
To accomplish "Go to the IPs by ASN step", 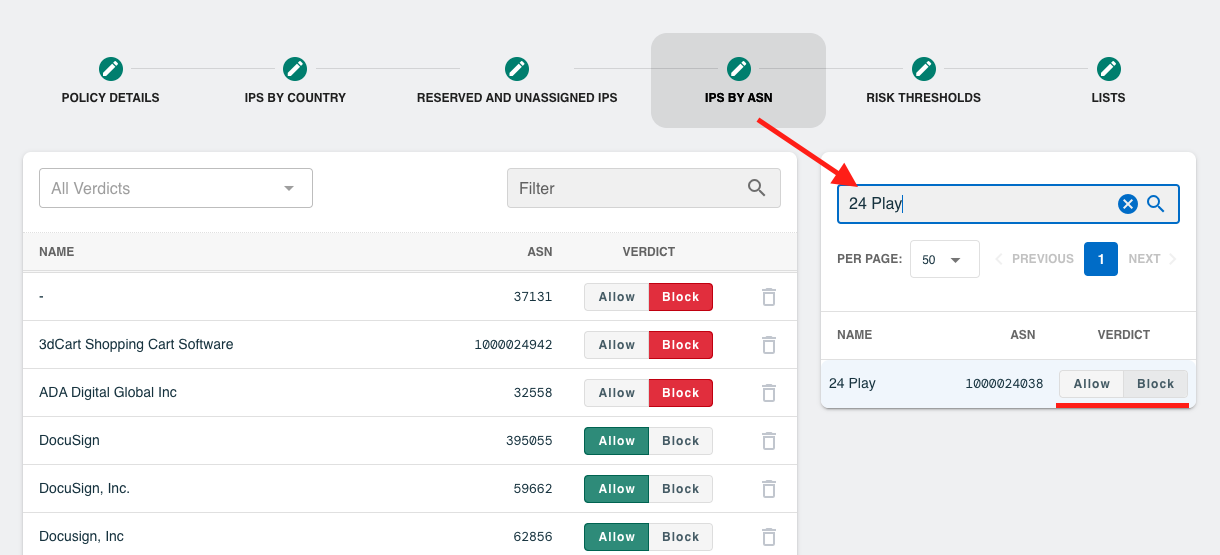I will pos(738,81).
